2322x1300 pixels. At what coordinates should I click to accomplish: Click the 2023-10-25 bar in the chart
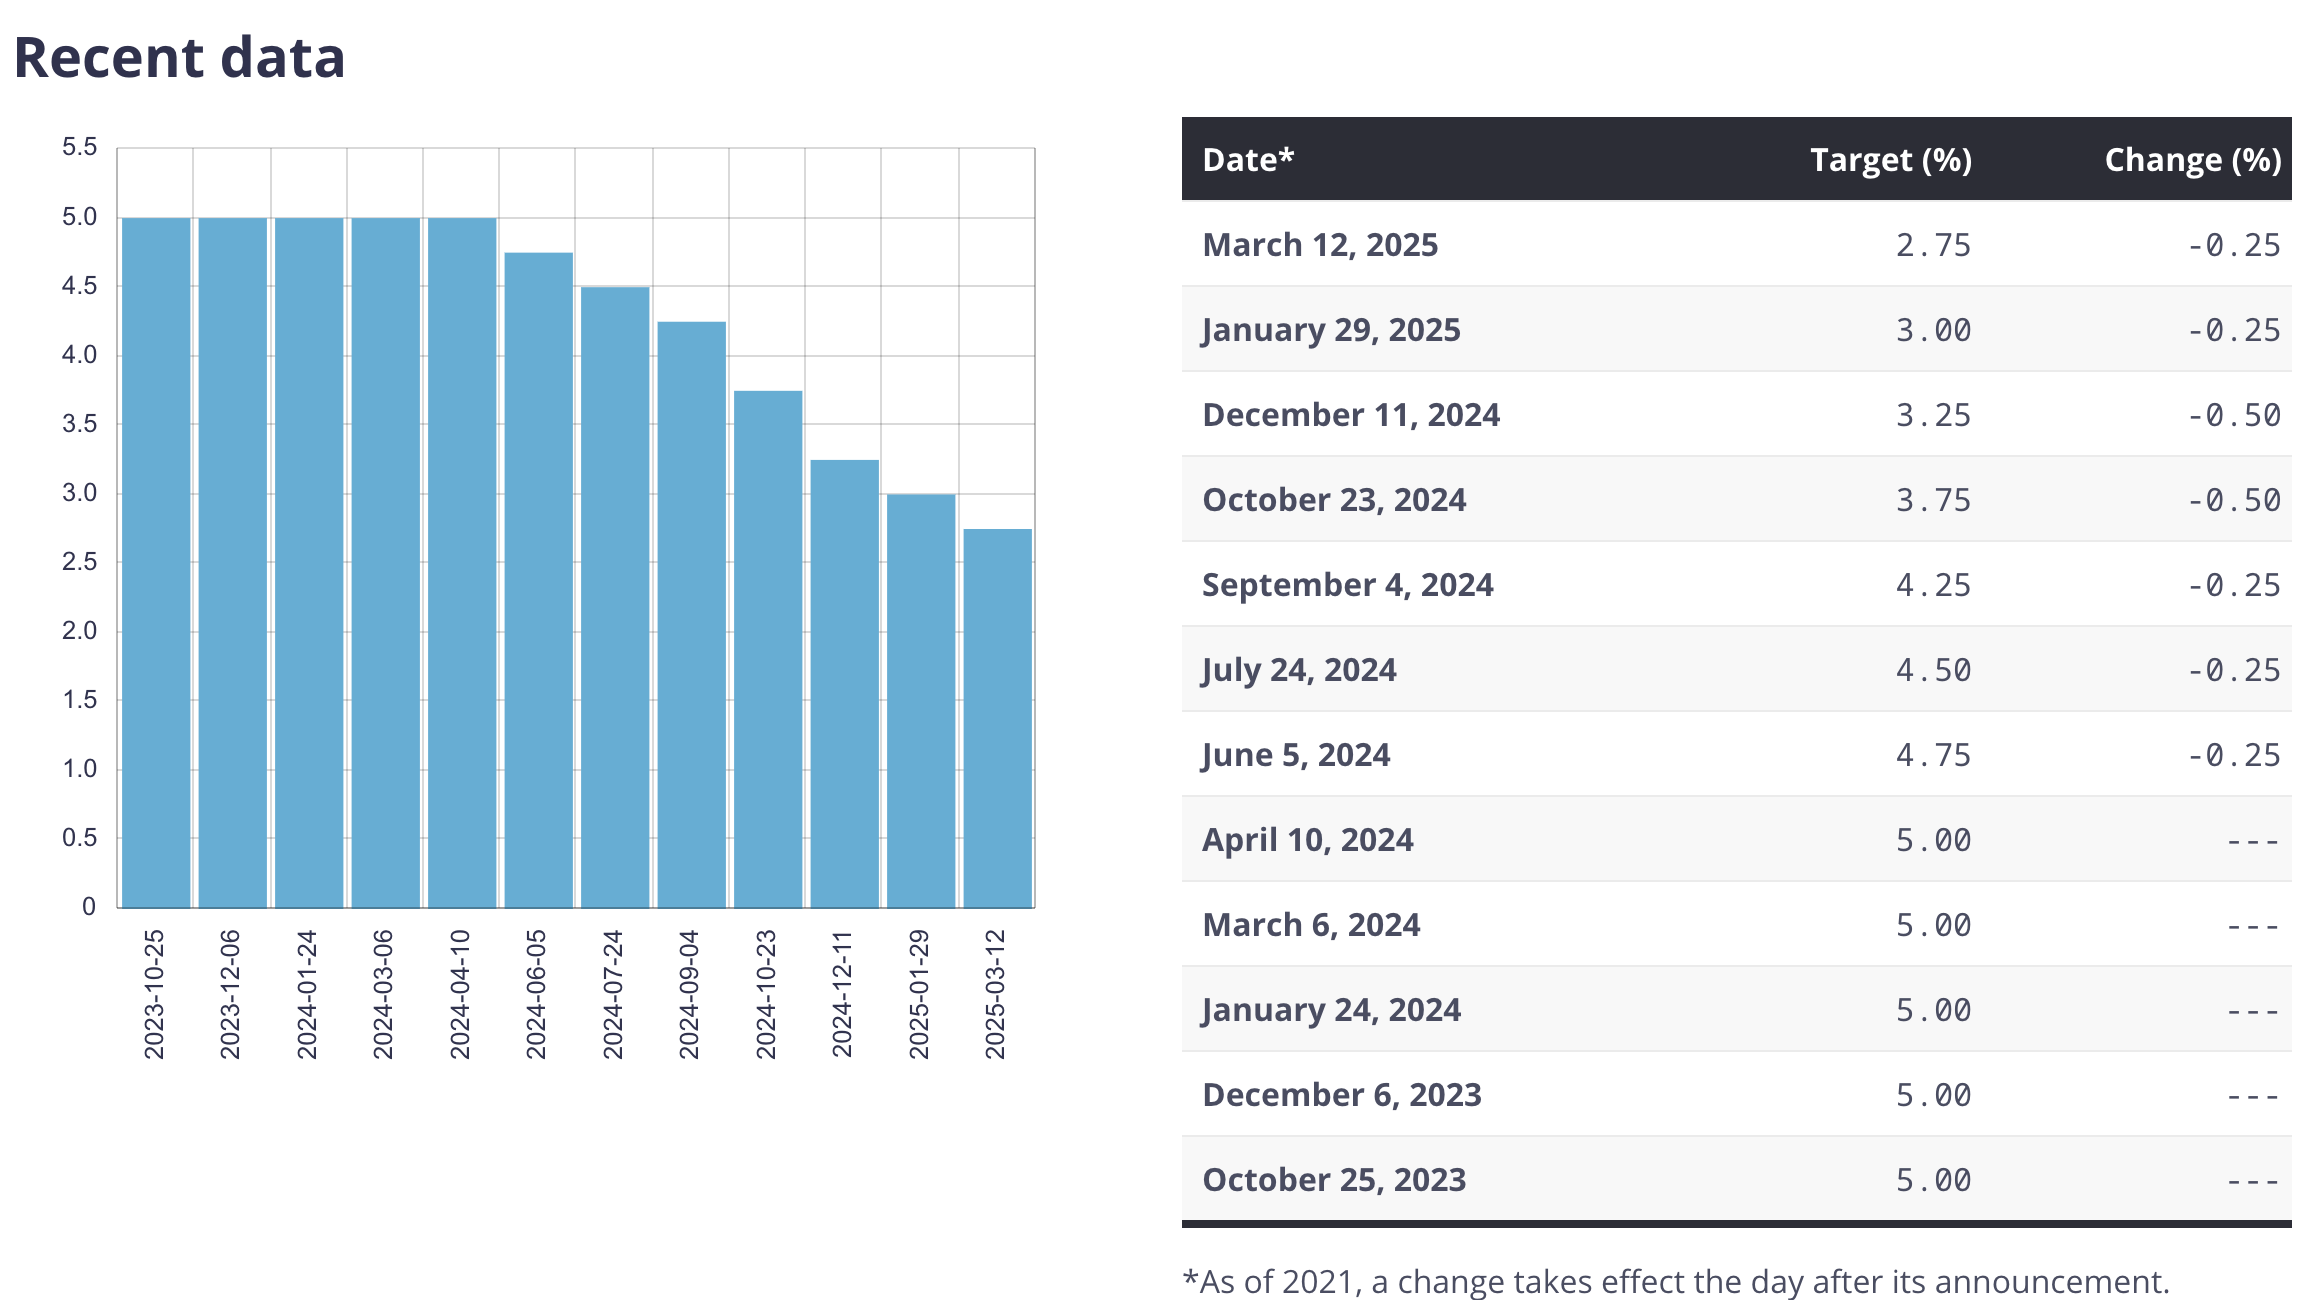pos(156,562)
